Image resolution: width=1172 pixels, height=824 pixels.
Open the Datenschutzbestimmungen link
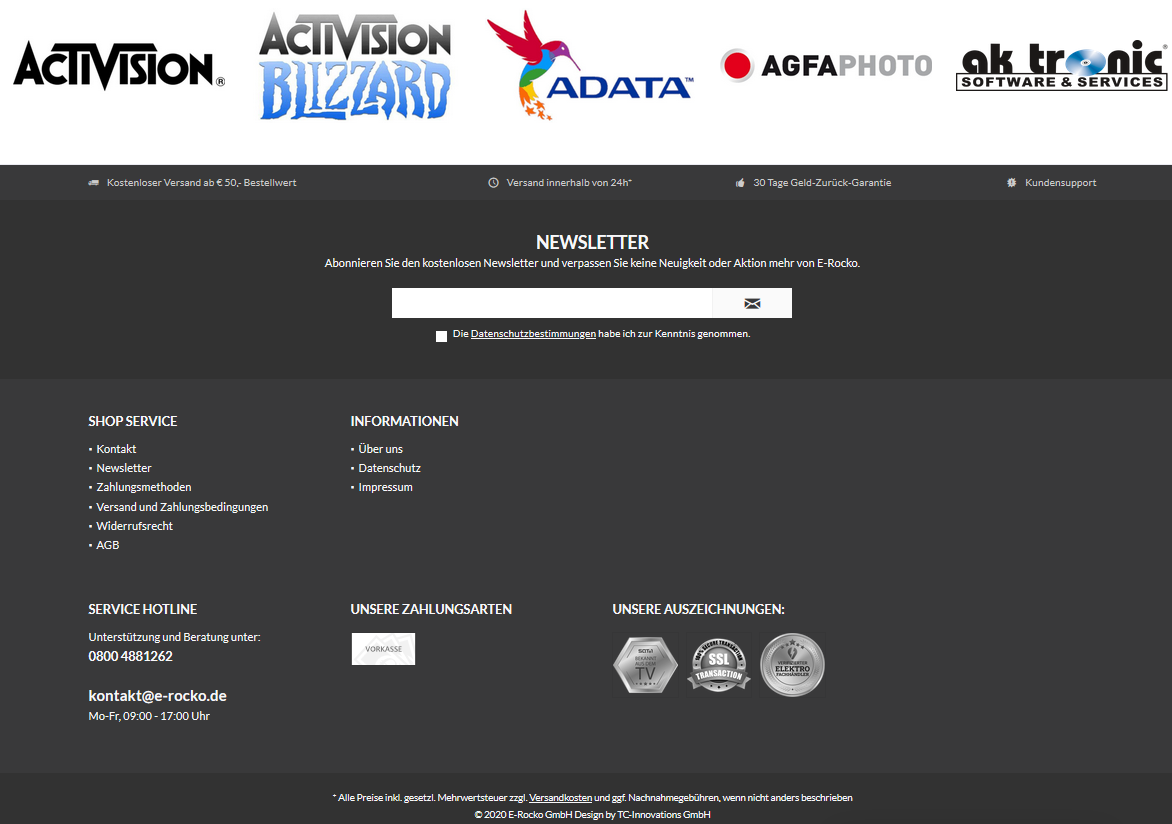click(533, 333)
